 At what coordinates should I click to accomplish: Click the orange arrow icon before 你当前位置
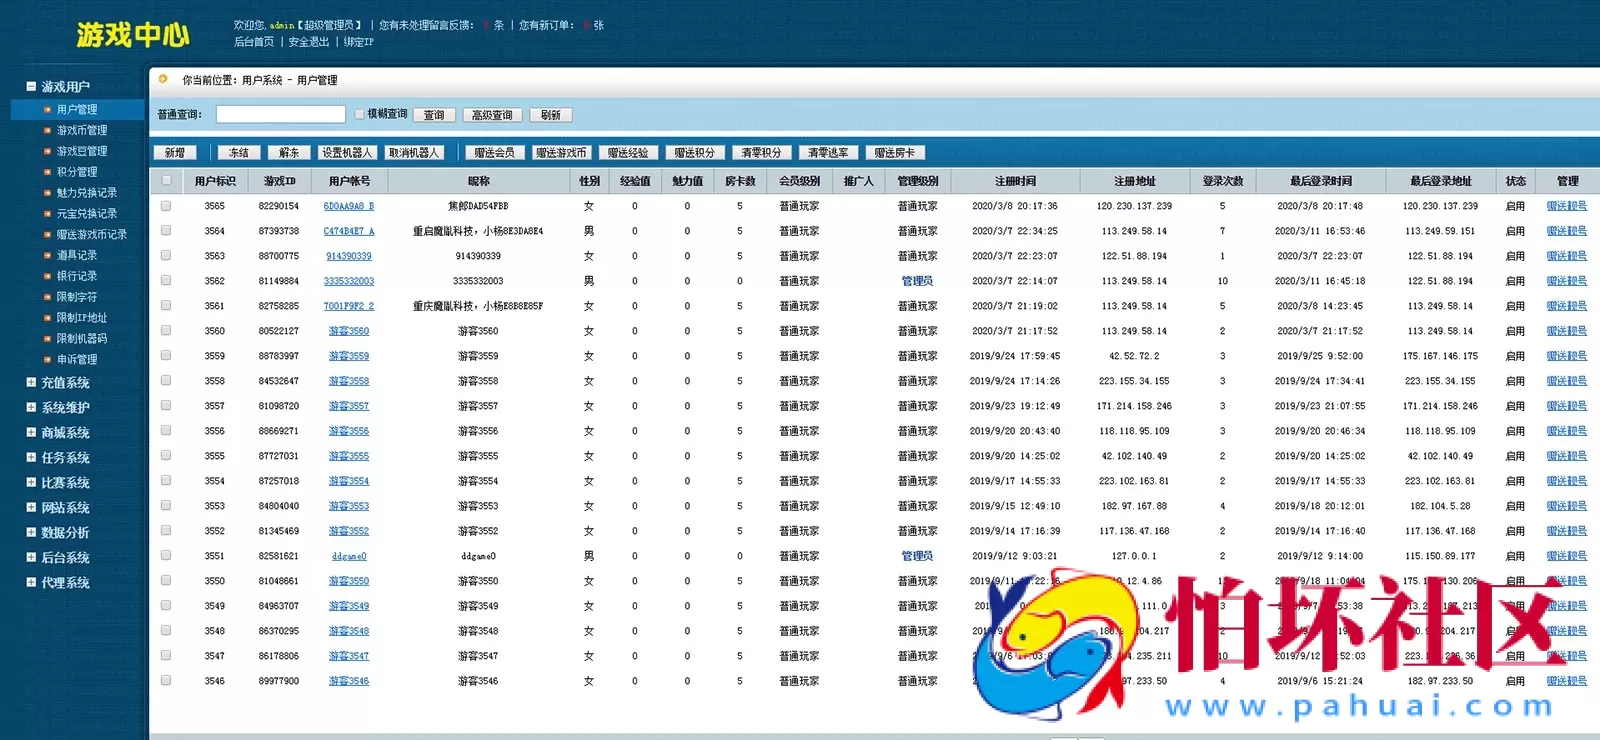pos(163,79)
